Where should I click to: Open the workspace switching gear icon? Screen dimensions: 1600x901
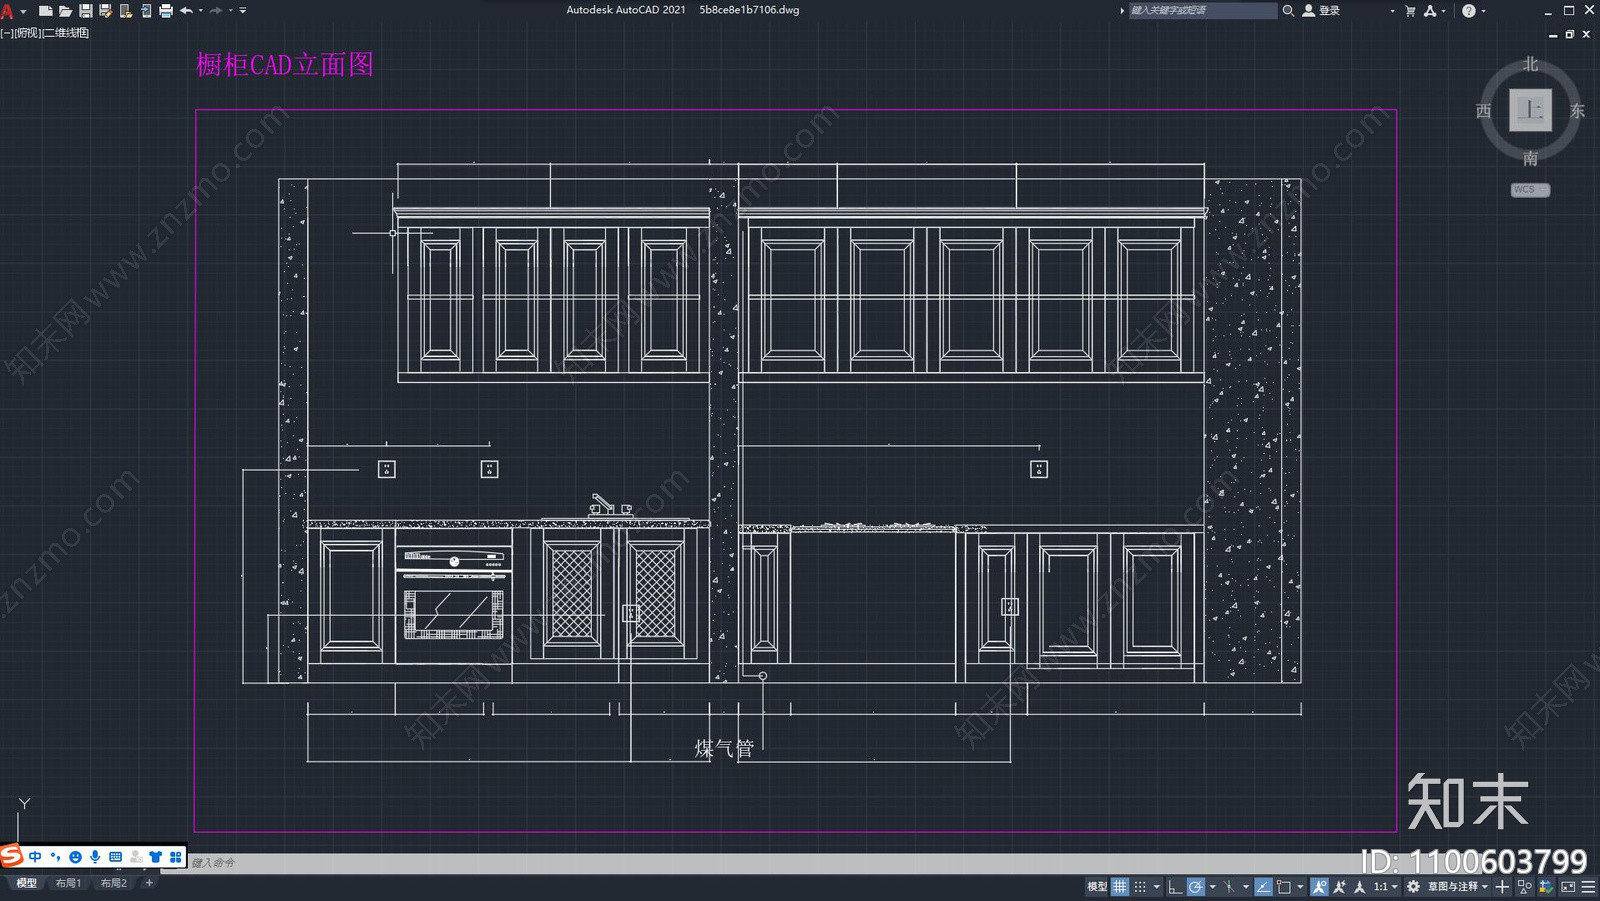(x=1413, y=886)
